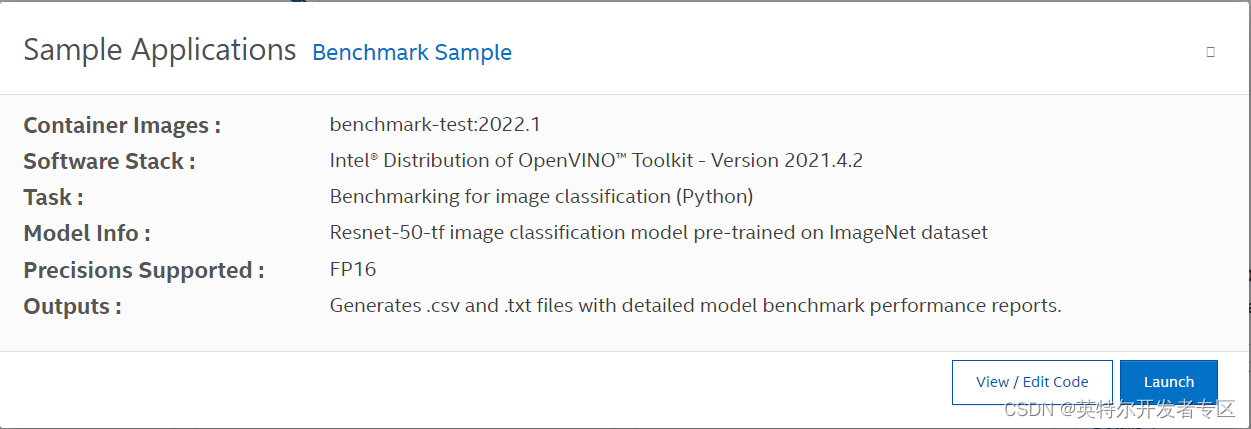Click the Launch button
The width and height of the screenshot is (1251, 429).
click(x=1168, y=382)
